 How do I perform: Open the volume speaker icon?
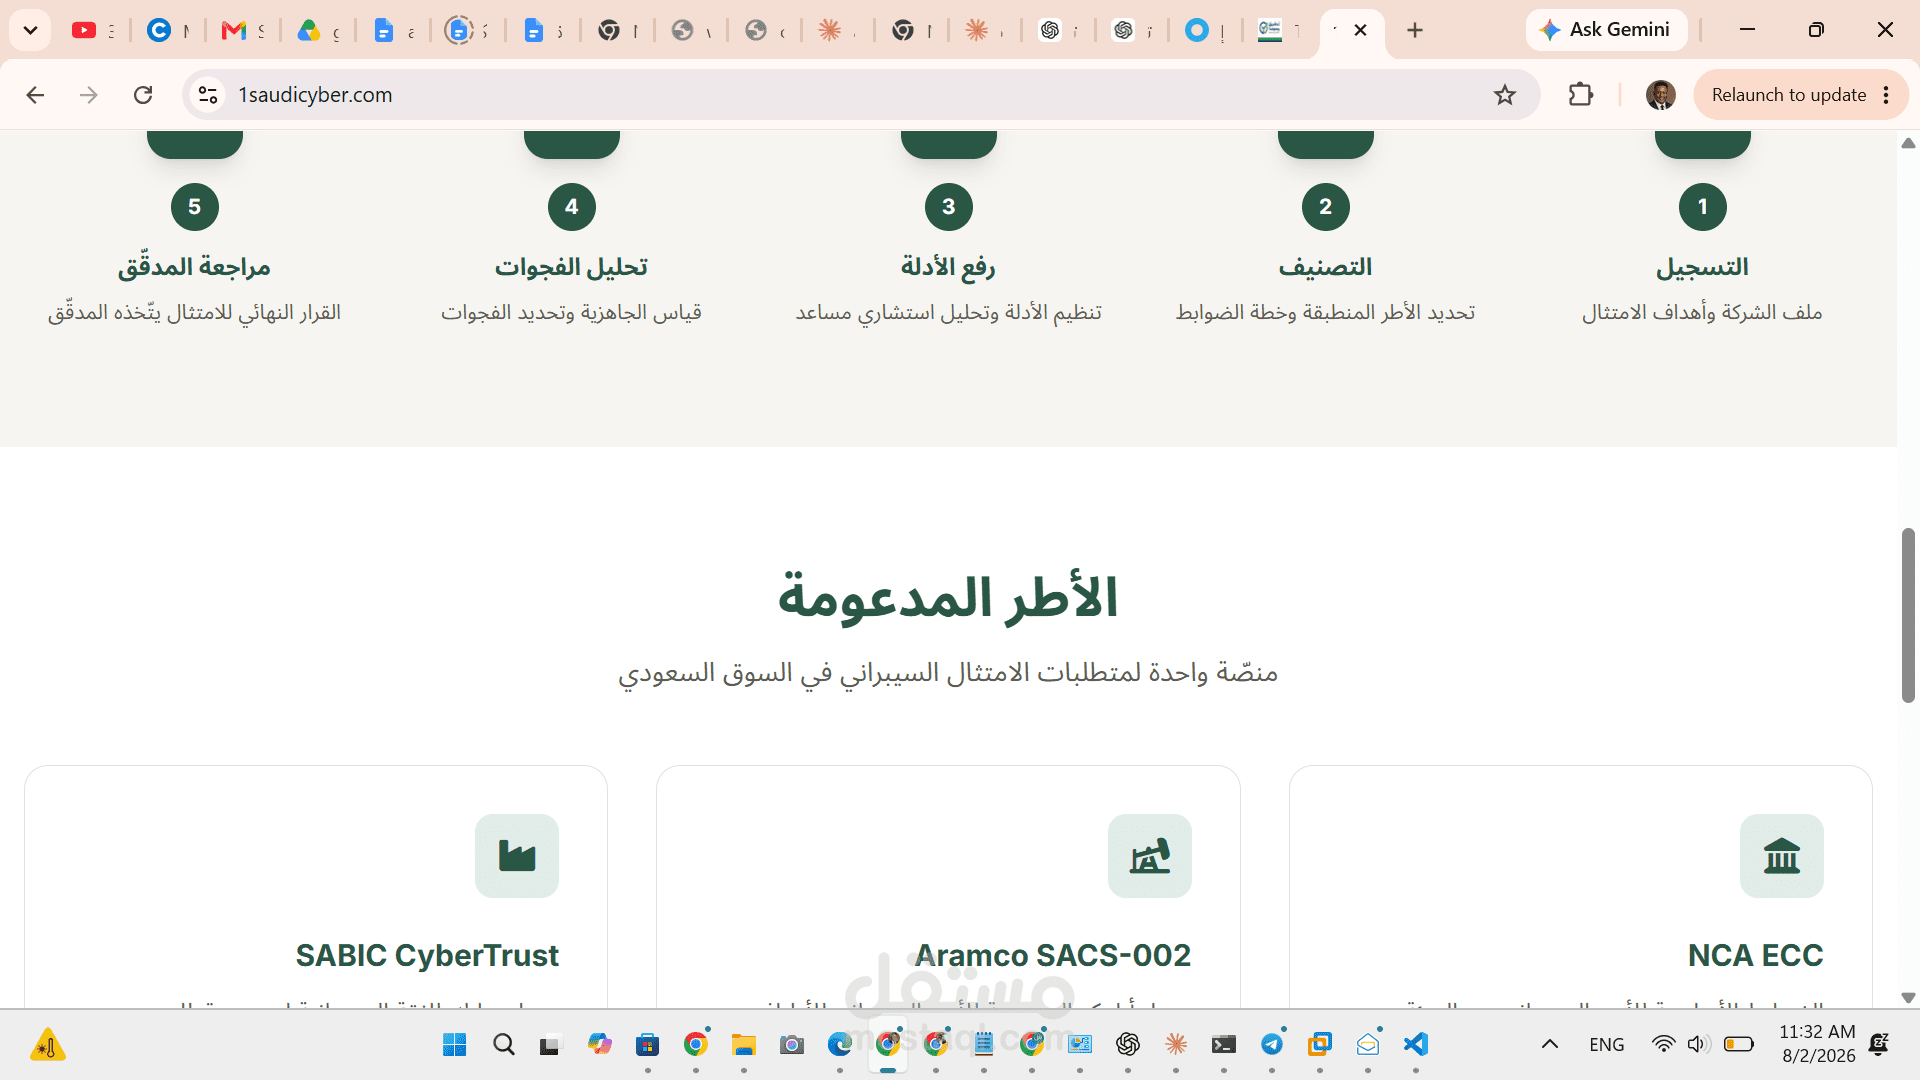point(1697,1045)
